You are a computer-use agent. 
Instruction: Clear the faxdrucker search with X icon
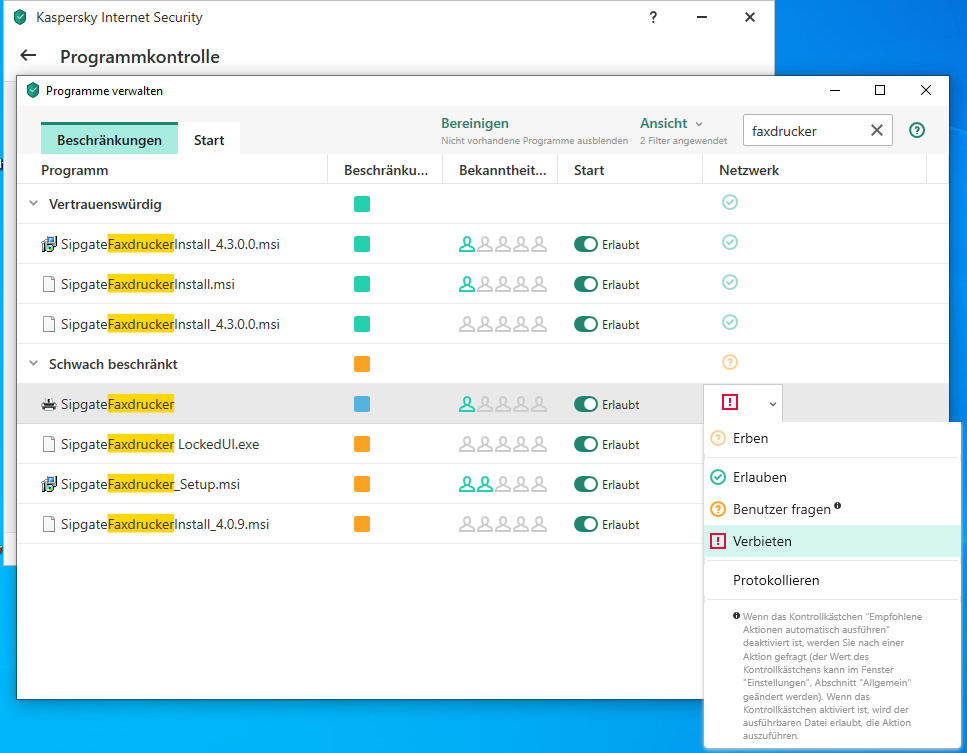click(x=876, y=131)
